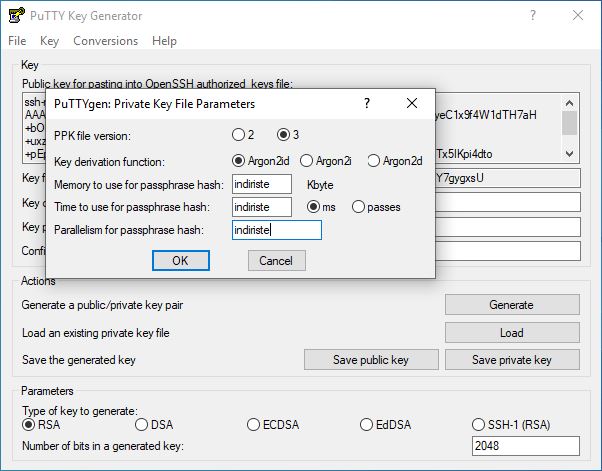
Task: Click the Generate button
Action: click(512, 304)
